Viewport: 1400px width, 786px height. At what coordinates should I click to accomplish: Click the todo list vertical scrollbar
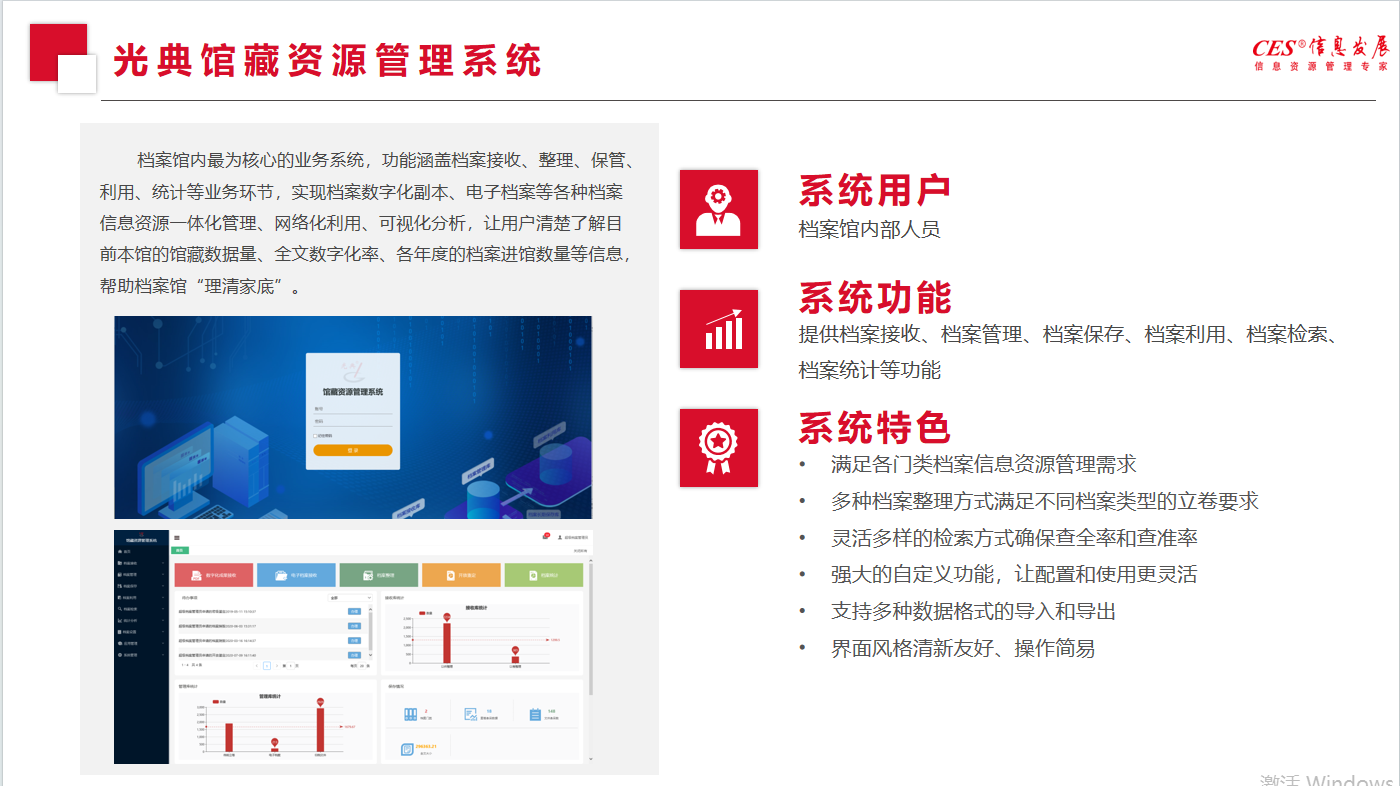coord(370,630)
